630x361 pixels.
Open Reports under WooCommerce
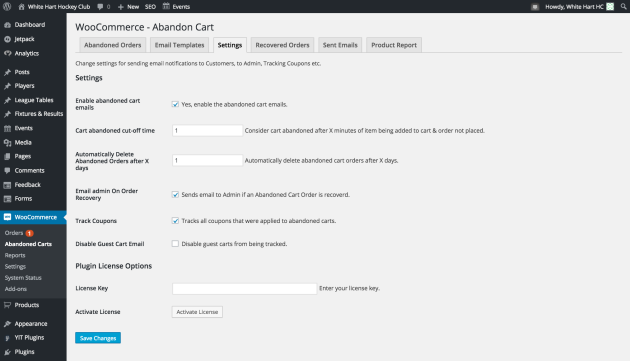[15, 255]
